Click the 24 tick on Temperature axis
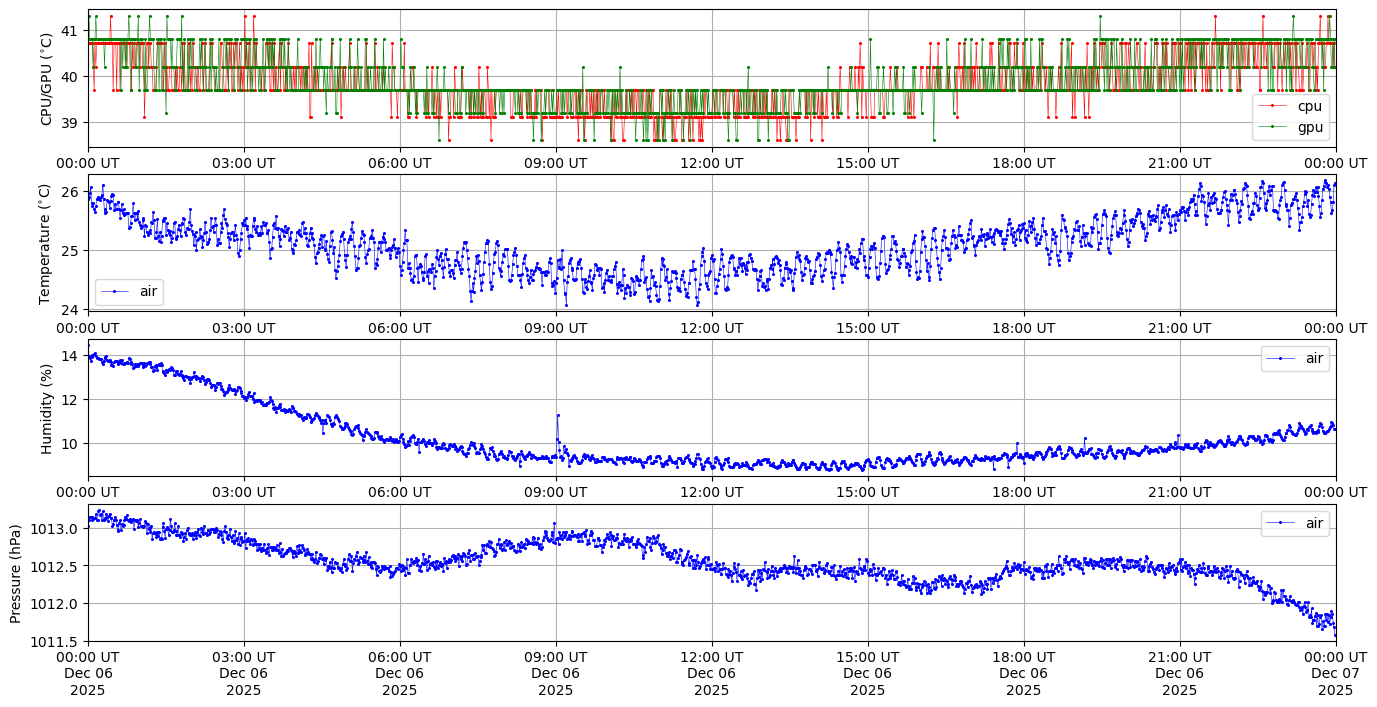 pyautogui.click(x=70, y=309)
